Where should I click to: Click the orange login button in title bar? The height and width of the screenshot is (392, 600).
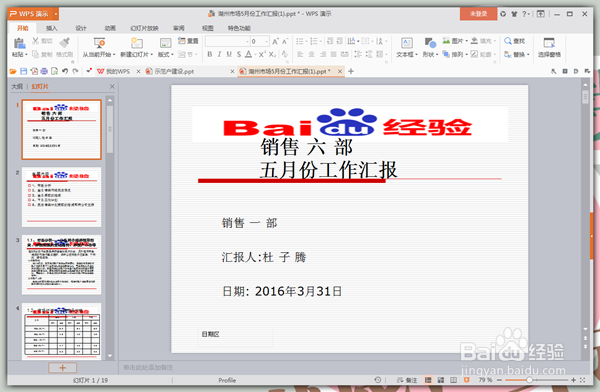click(x=478, y=14)
